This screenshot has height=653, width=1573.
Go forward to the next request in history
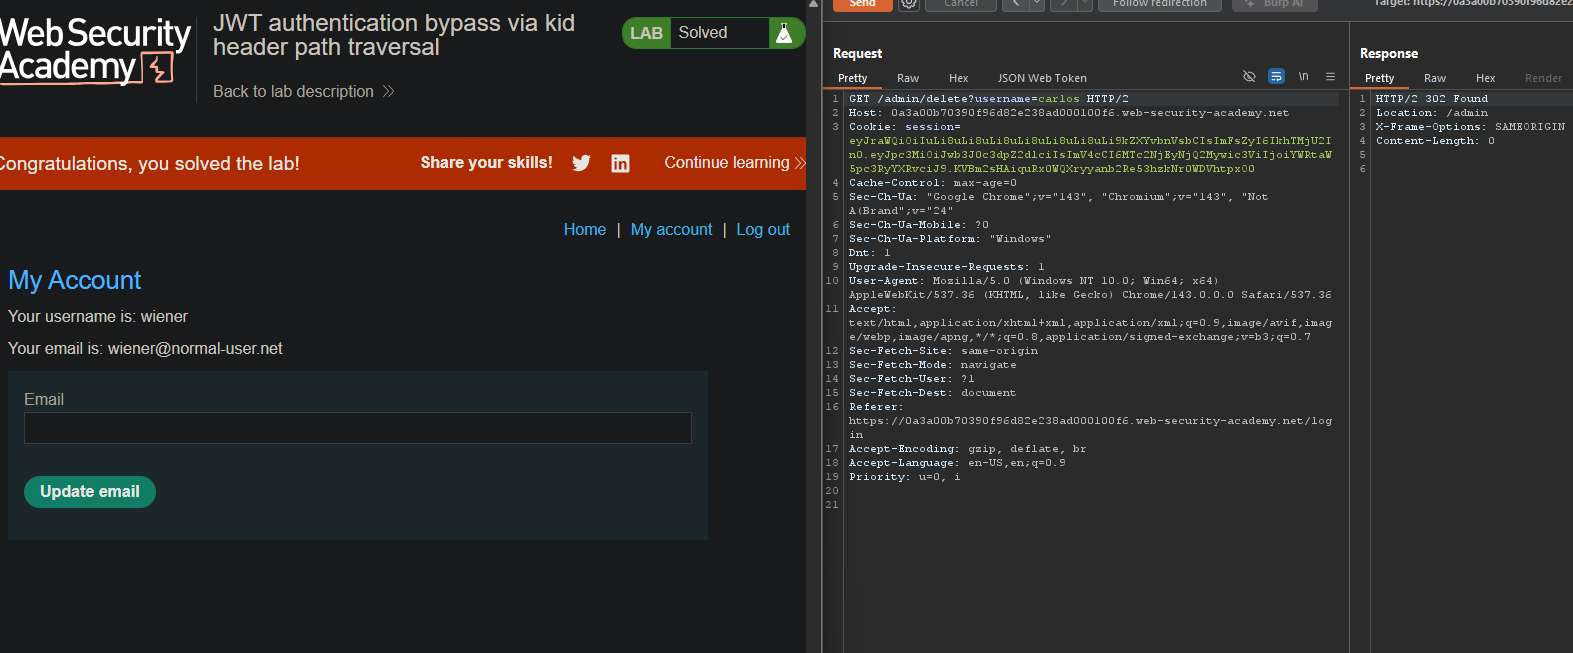[x=1063, y=4]
